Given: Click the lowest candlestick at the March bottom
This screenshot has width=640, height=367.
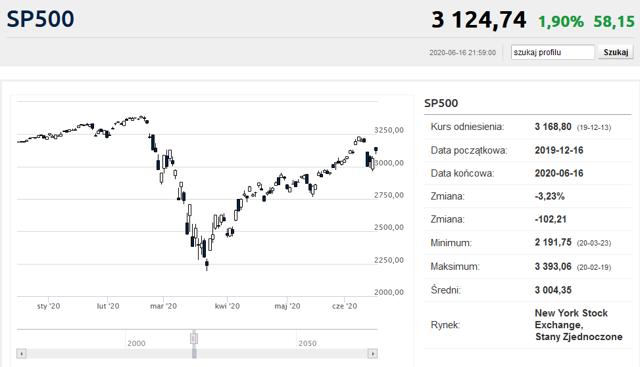Looking at the screenshot, I should pos(207,264).
